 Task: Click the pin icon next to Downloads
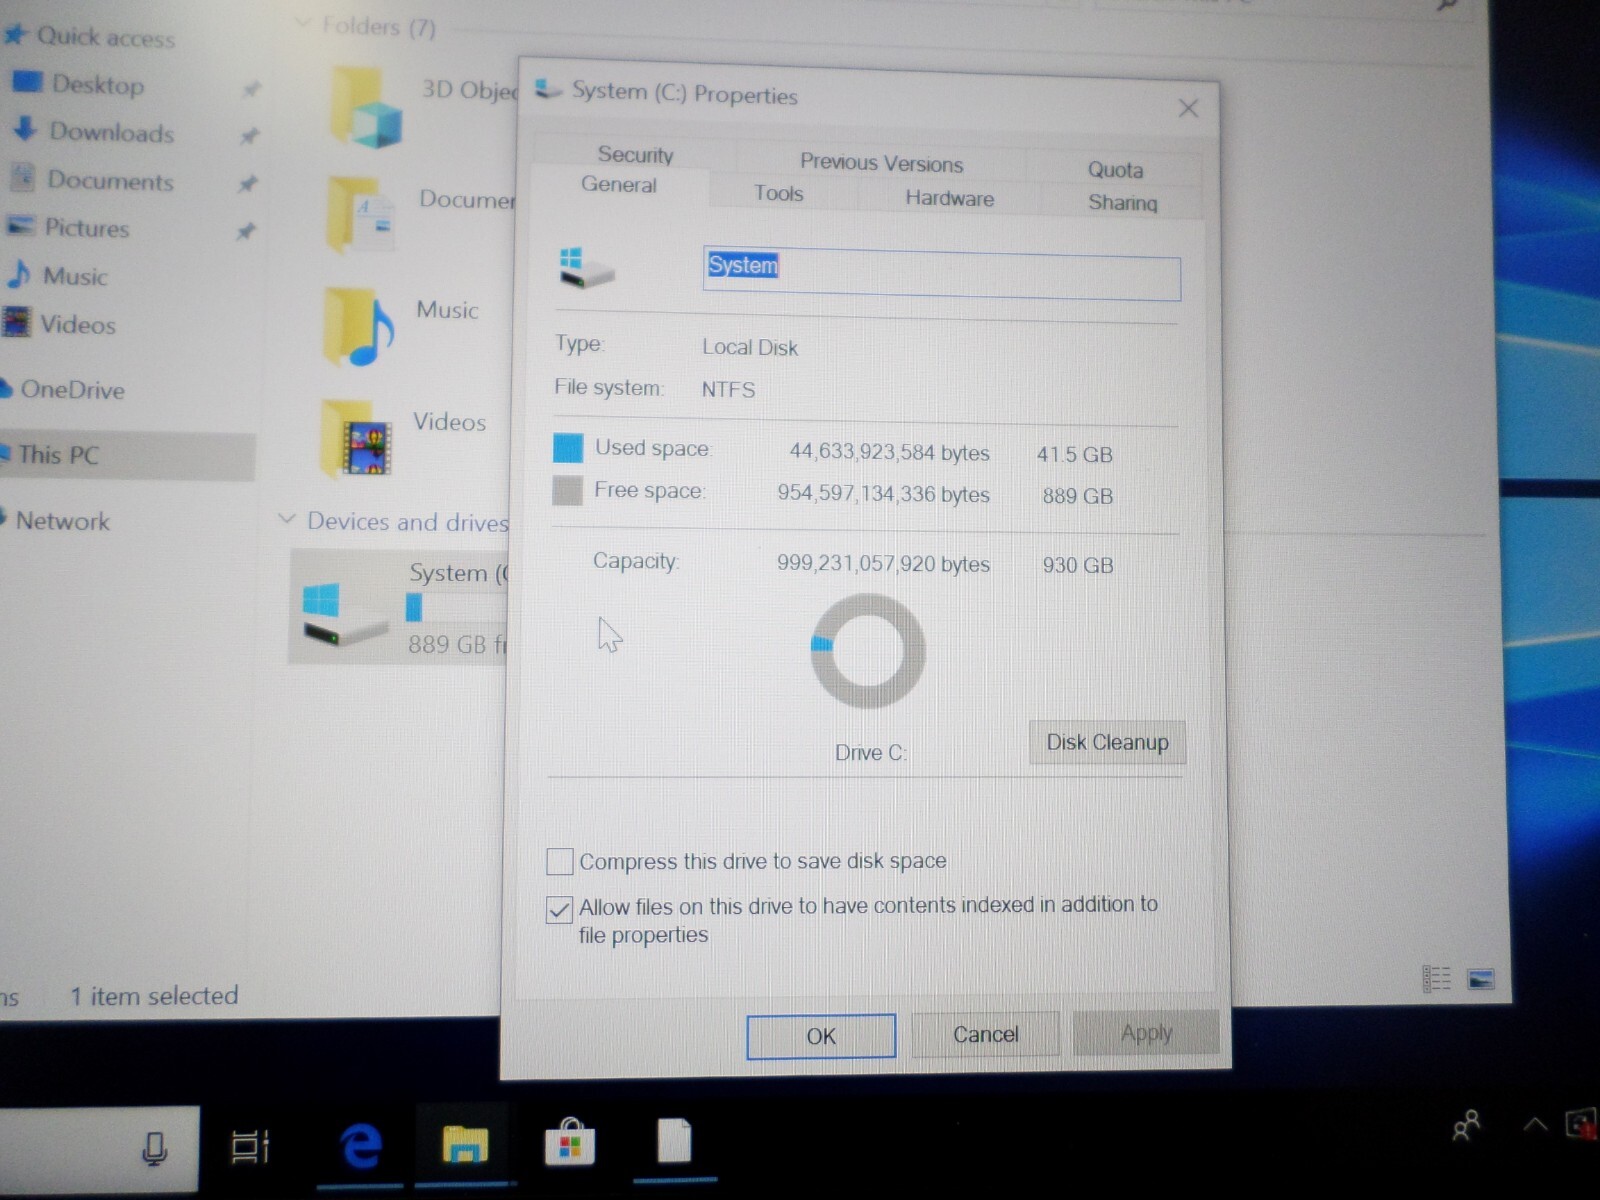point(249,136)
